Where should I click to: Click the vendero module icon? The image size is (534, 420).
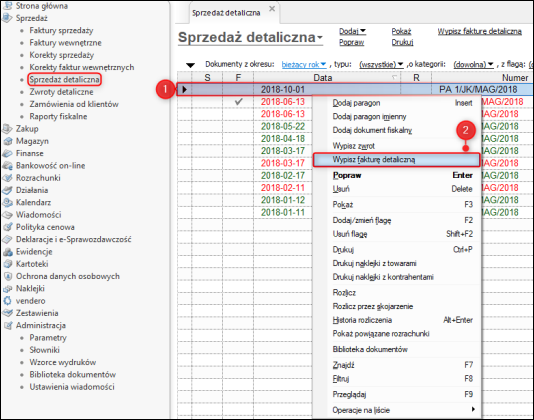click(x=7, y=301)
